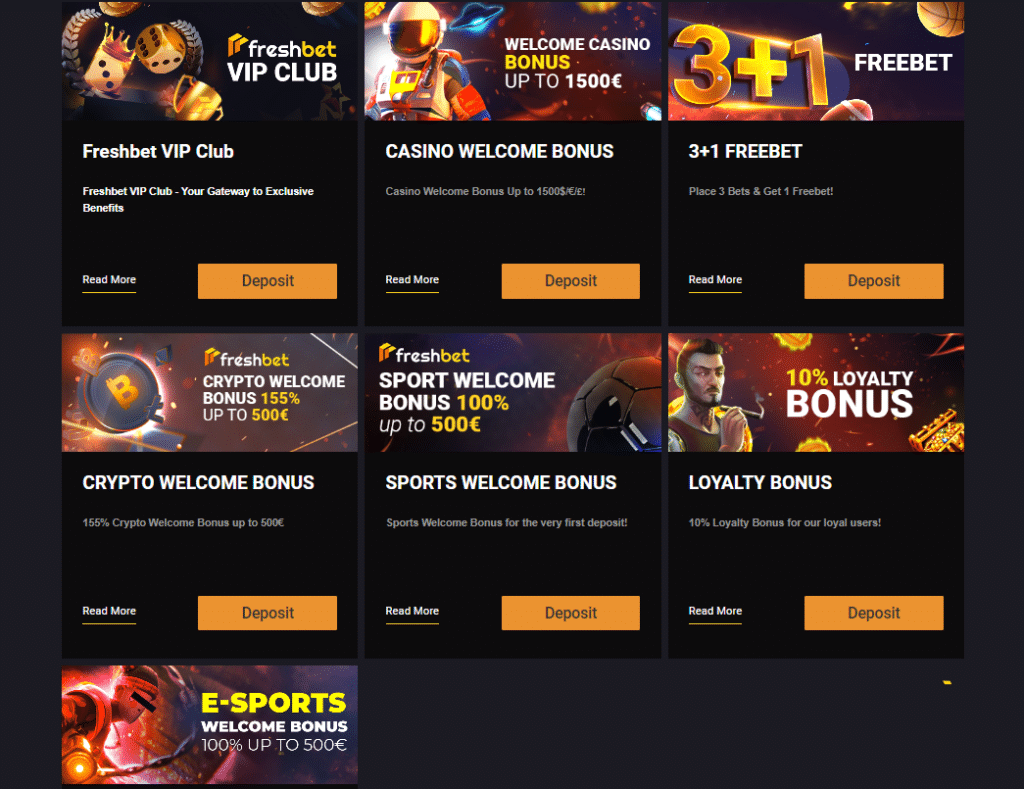Click Read More under Sports Welcome Bonus
Image resolution: width=1024 pixels, height=789 pixels.
point(412,611)
